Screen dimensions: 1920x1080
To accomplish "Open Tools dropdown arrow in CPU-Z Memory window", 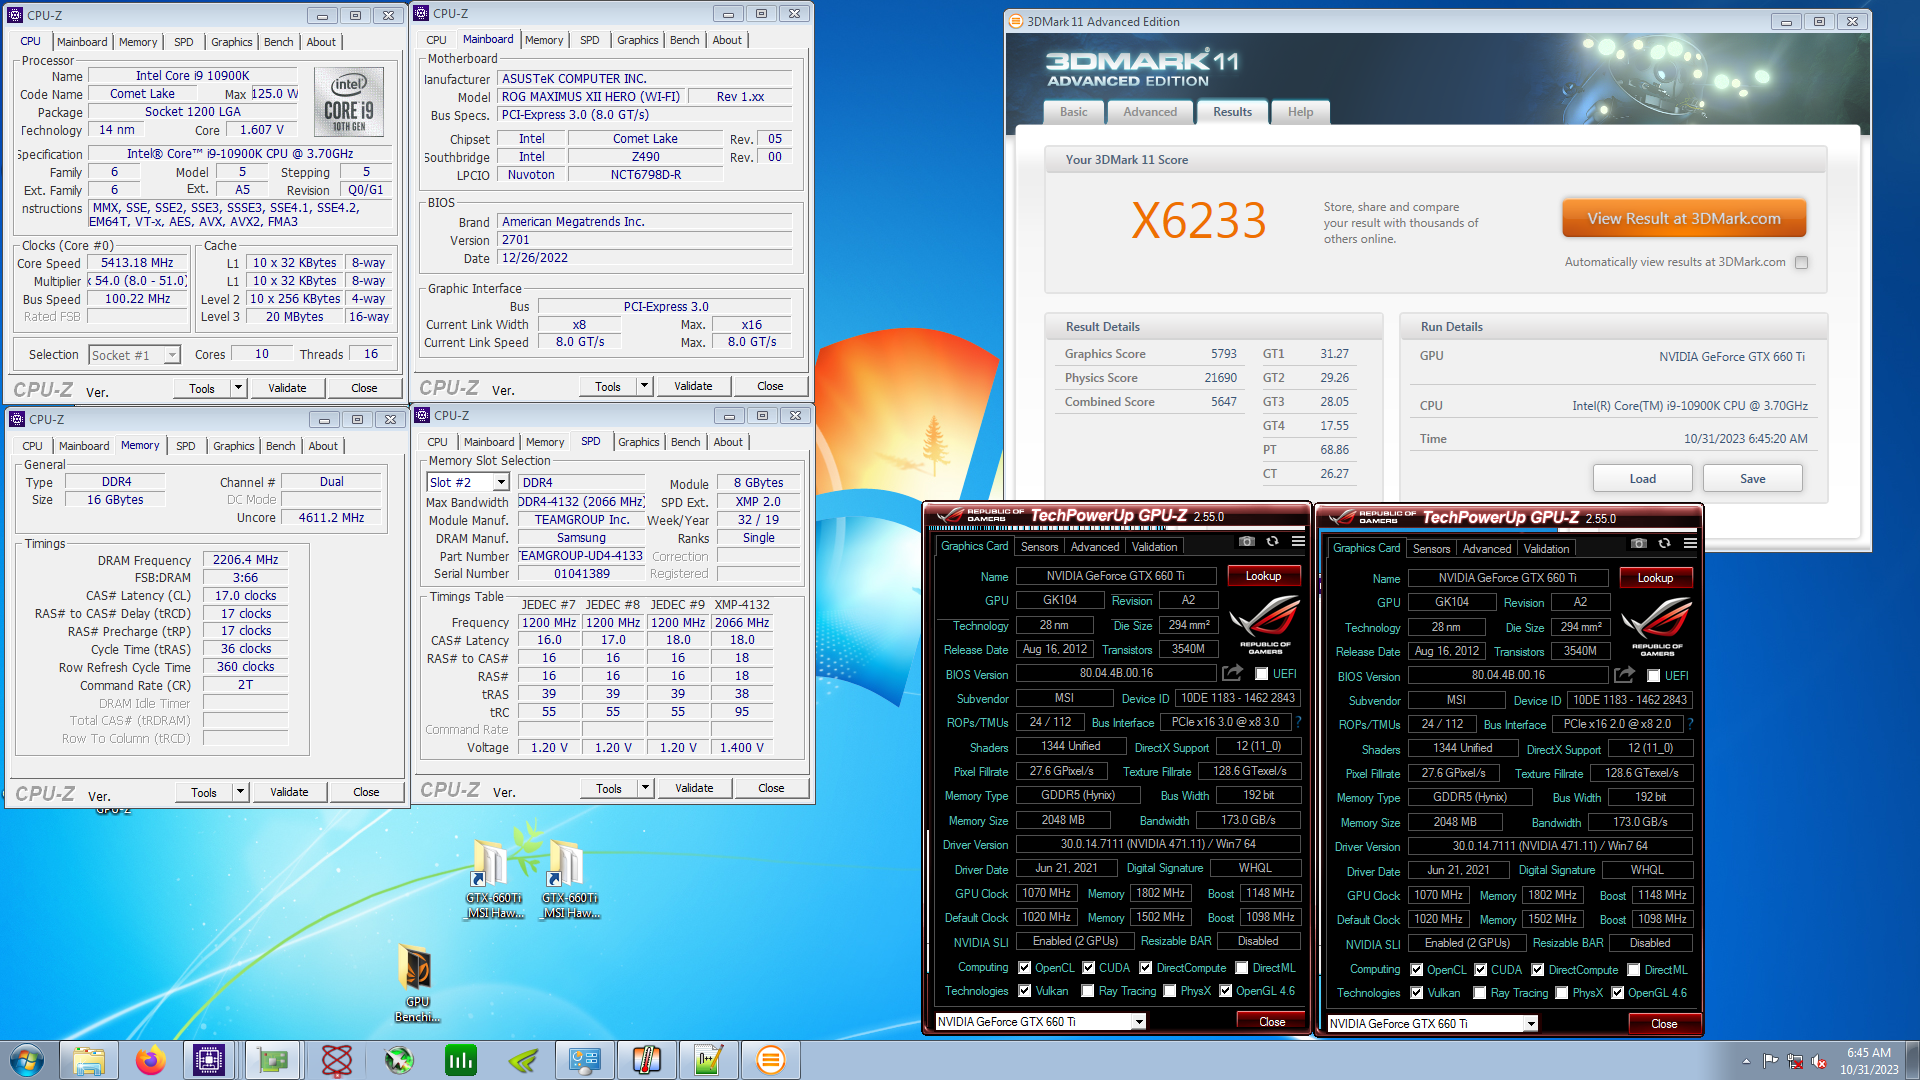I will 240,792.
